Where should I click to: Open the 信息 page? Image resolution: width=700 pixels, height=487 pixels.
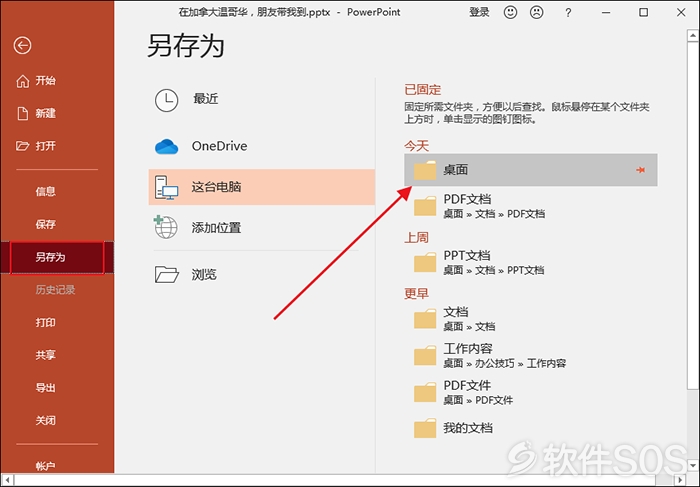[x=46, y=191]
